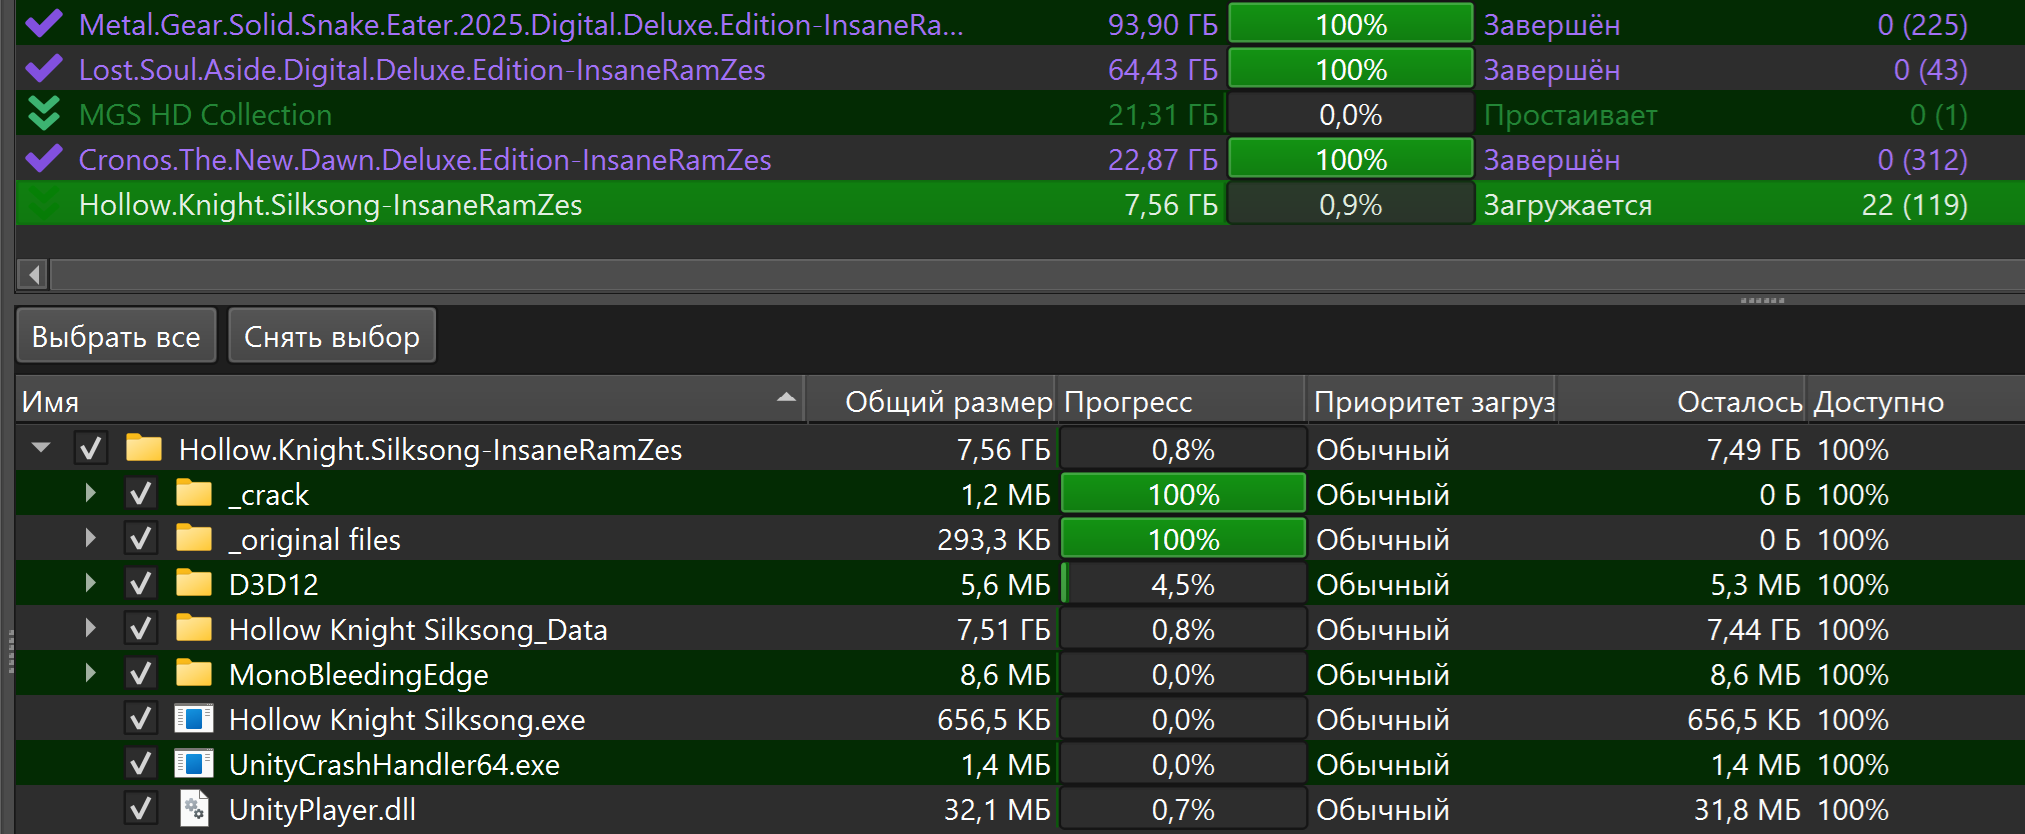Click the completed checkmark icon beside Cronos.The.New.Dawn torrent

[x=44, y=159]
